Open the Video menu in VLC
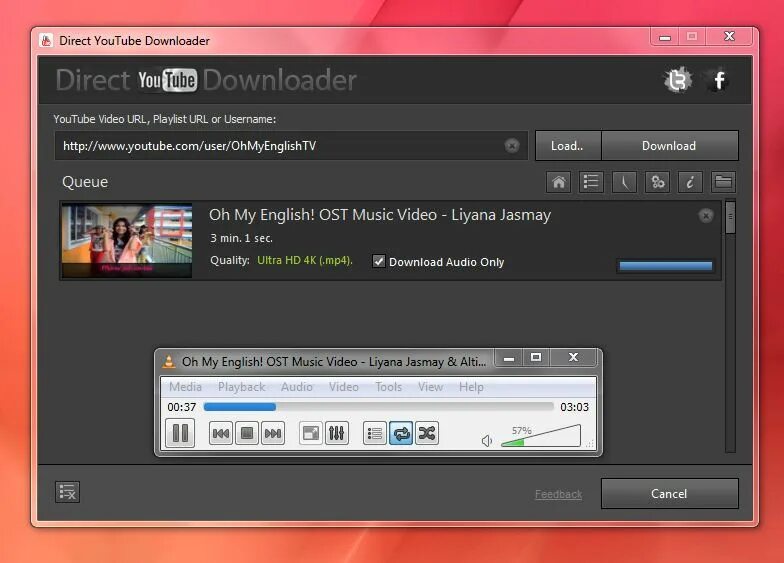This screenshot has height=563, width=784. pos(344,386)
